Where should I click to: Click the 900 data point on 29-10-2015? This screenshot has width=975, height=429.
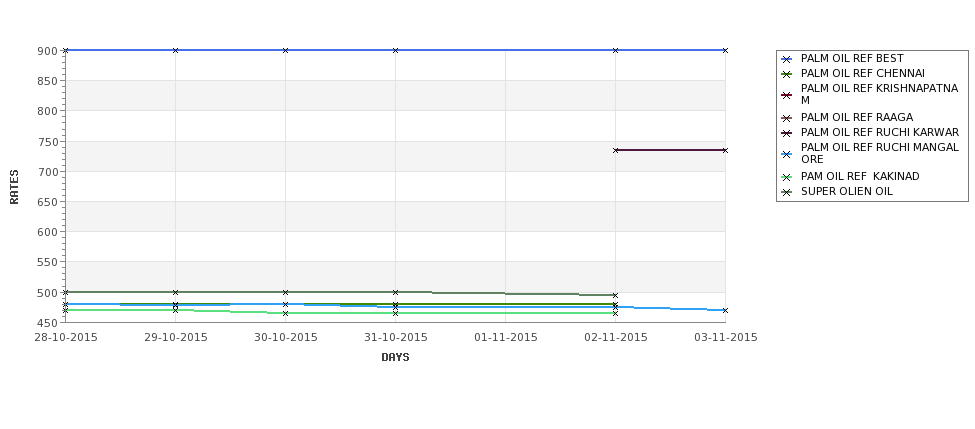[175, 50]
